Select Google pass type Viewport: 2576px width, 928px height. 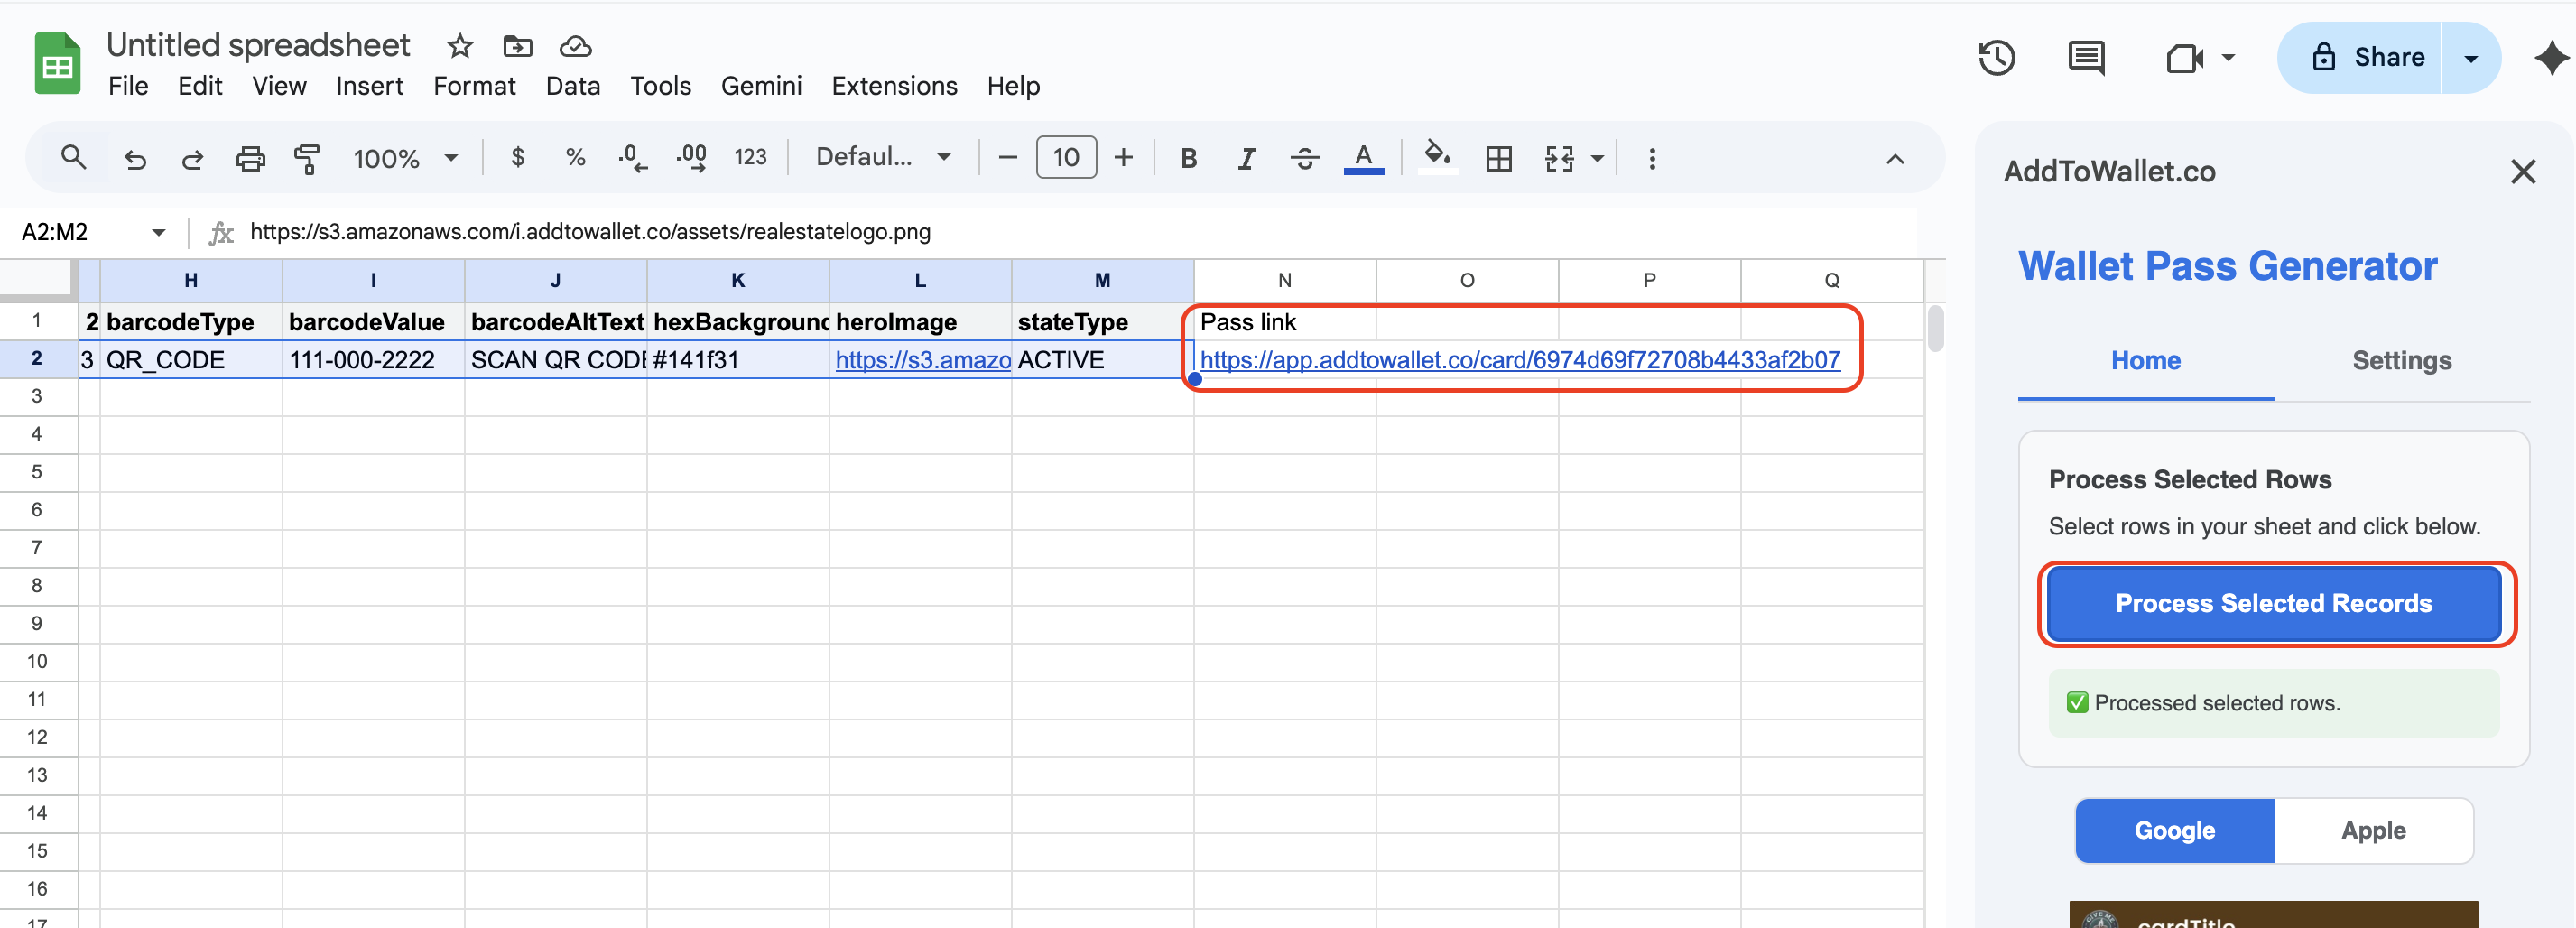[x=2174, y=830]
